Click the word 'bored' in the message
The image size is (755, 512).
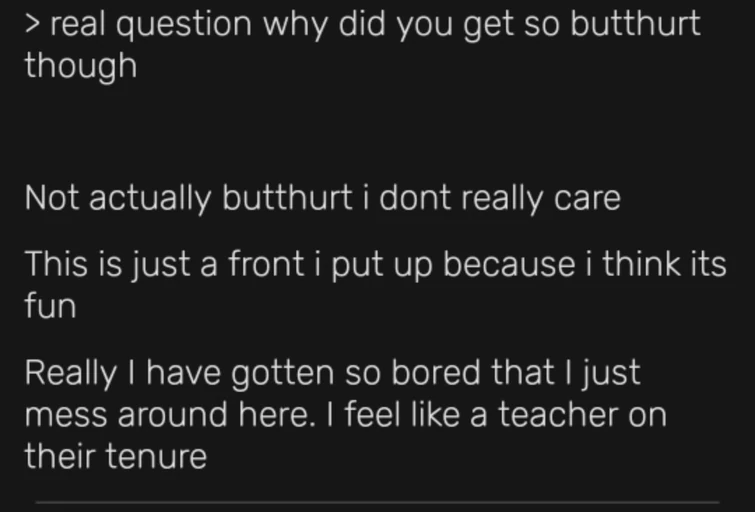click(x=435, y=373)
